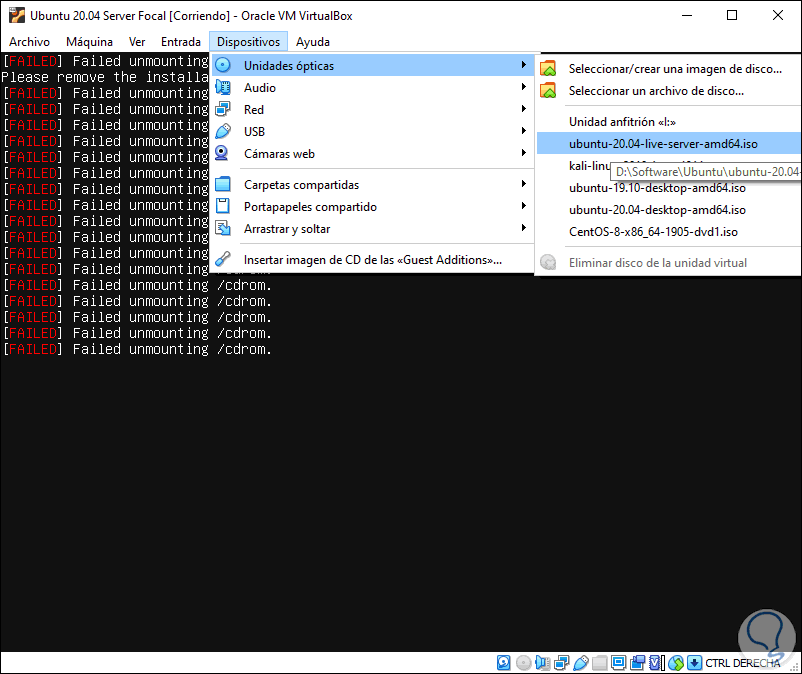Expand the Arrastrar y soltar submenu arrow
This screenshot has width=802, height=674.
(x=524, y=227)
